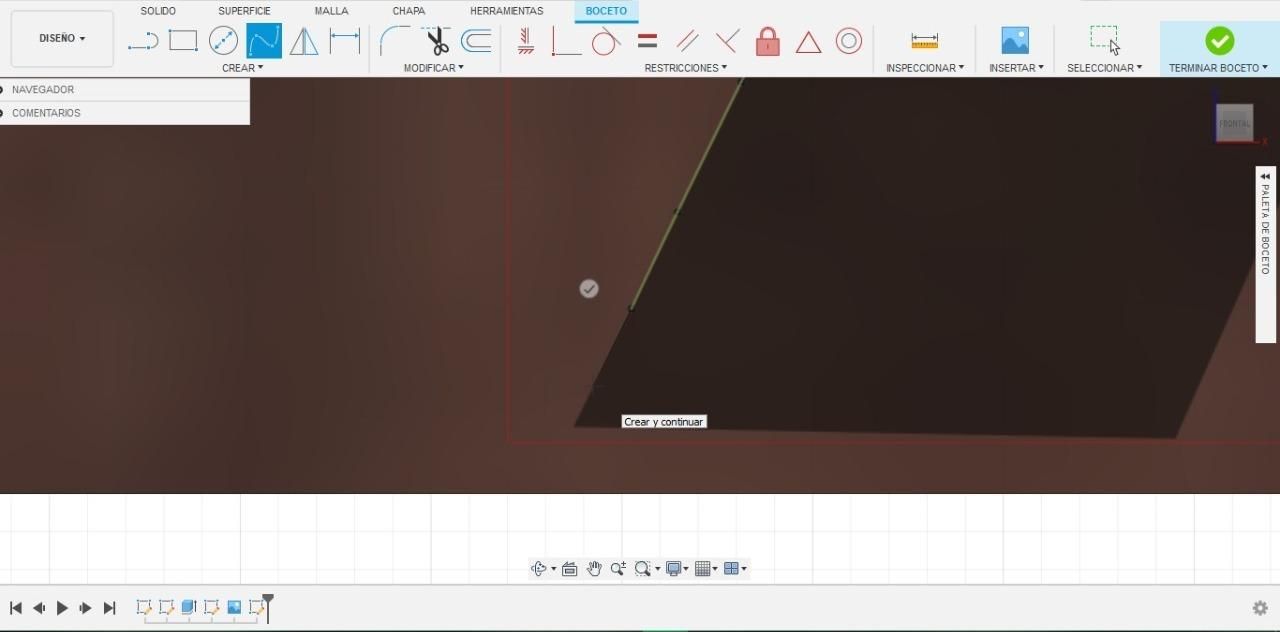Apply the Concentric constraint
The image size is (1280, 632).
point(849,41)
